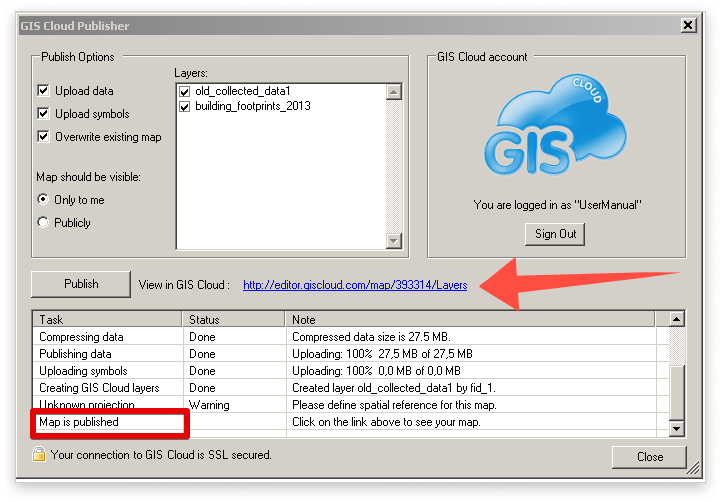Uncheck the old_collected_data1 layer
The width and height of the screenshot is (721, 502).
point(184,91)
